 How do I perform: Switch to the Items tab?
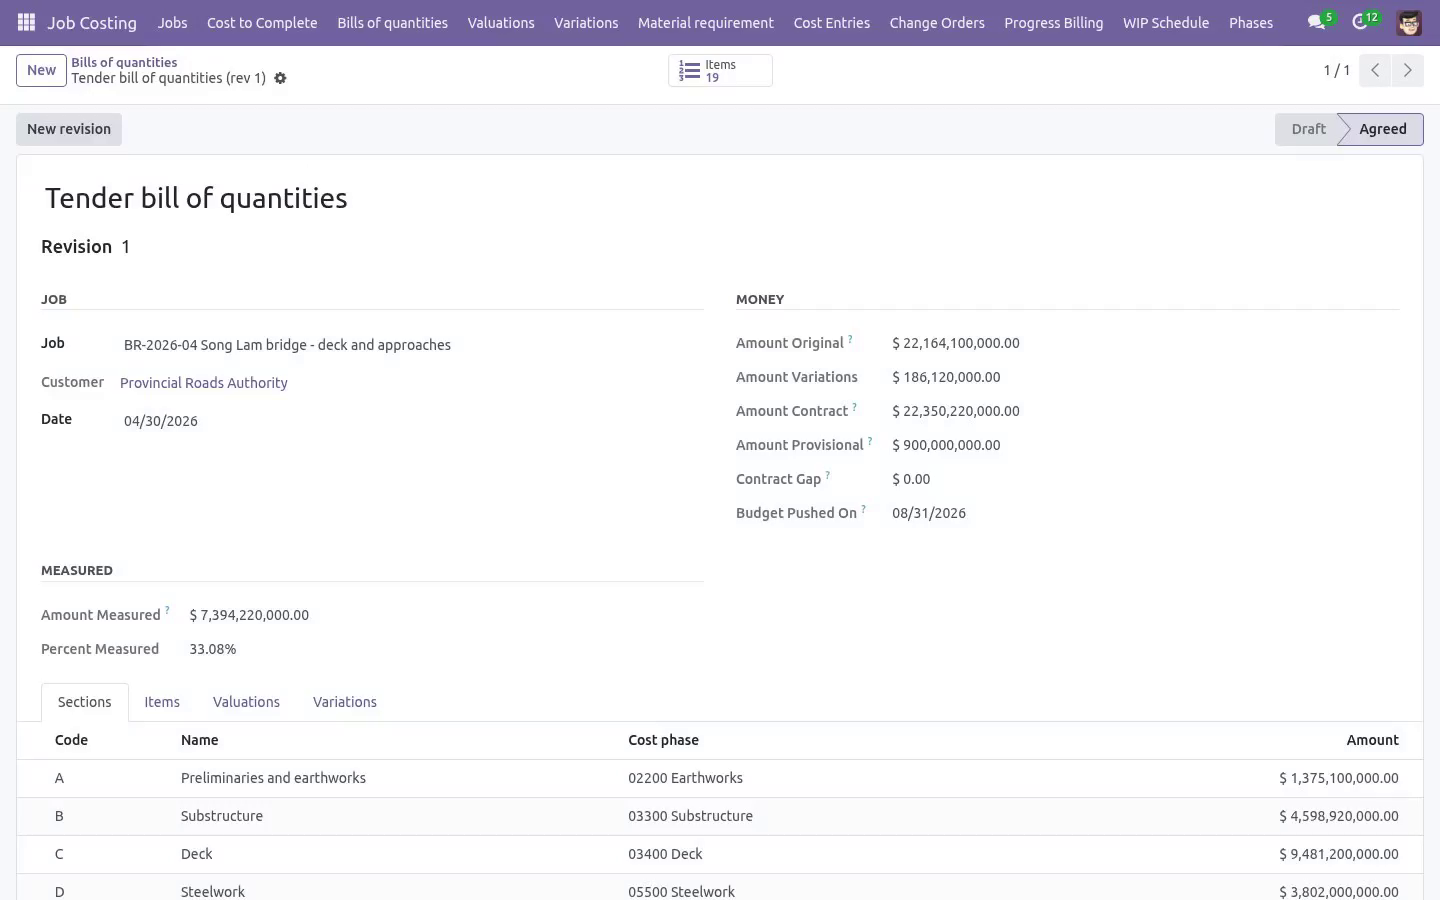point(162,702)
